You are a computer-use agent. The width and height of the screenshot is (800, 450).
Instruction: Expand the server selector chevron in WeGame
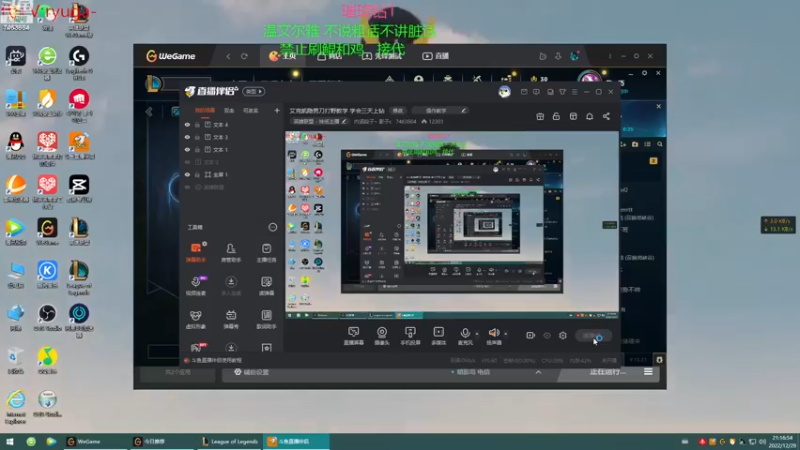point(538,372)
